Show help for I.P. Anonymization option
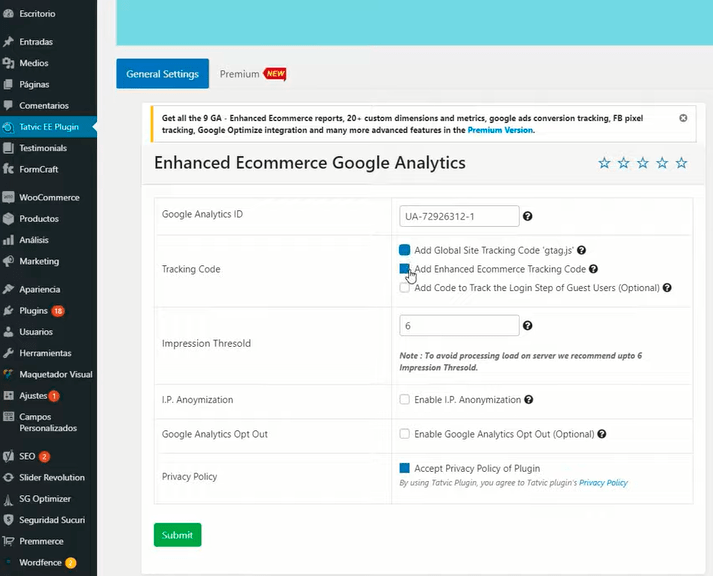 pos(528,400)
